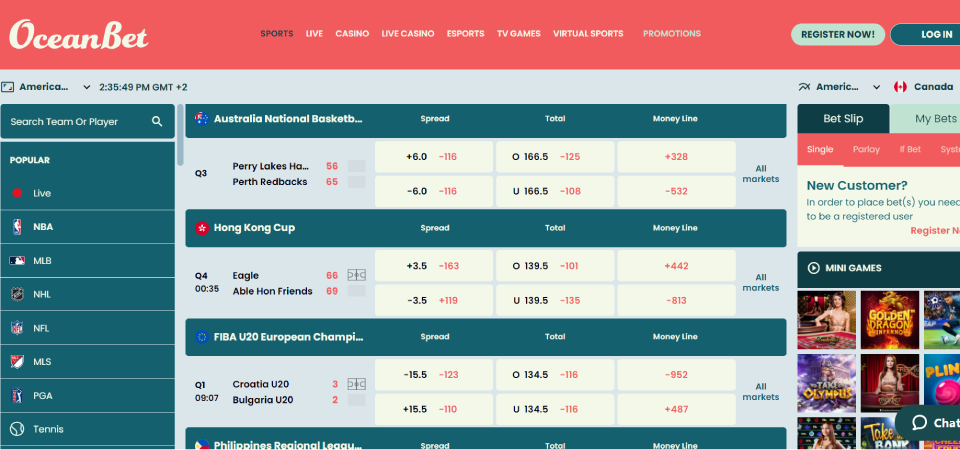Expand the American odds format dropdown
Viewport: 960px width, 450px height.
[x=840, y=87]
